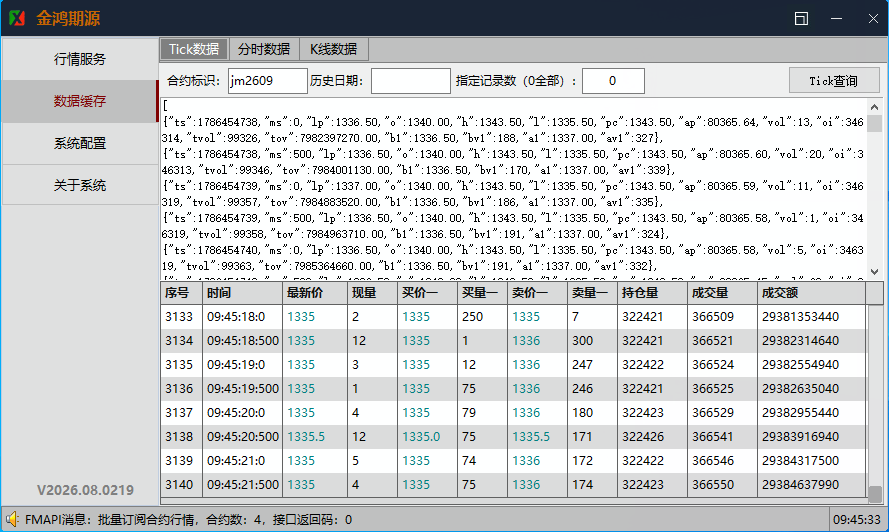Click the 金鸿期源 title text
Viewport: 889px width, 532px height.
click(68, 18)
